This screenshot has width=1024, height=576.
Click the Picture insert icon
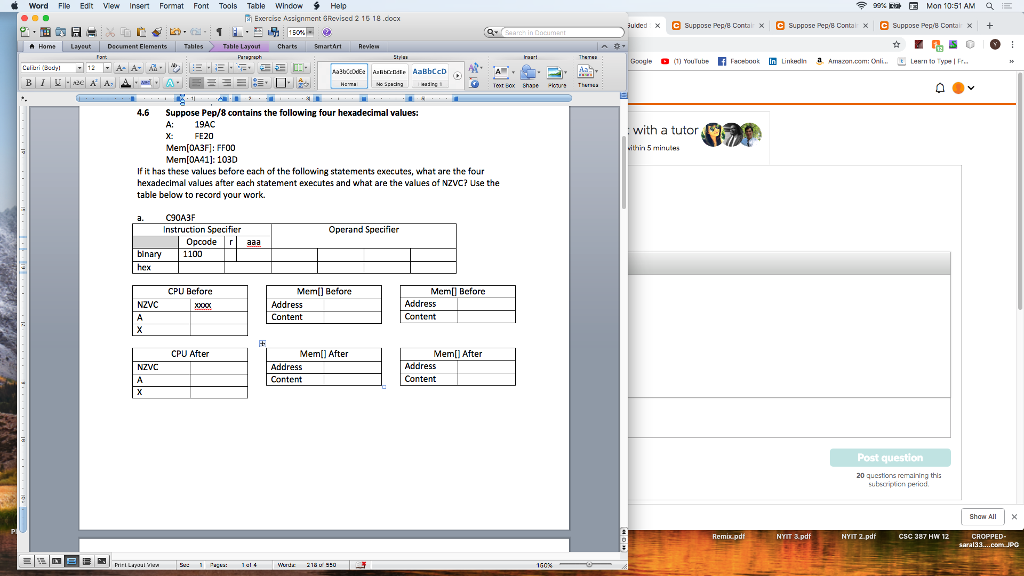click(x=553, y=71)
